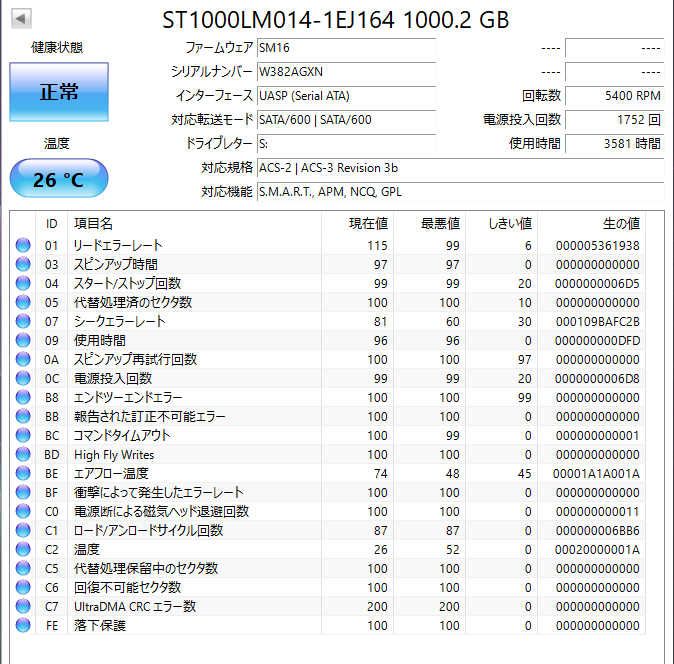This screenshot has width=674, height=664.
Task: Click threshold value 45 in エアフロー温度 row
Action: coord(524,474)
